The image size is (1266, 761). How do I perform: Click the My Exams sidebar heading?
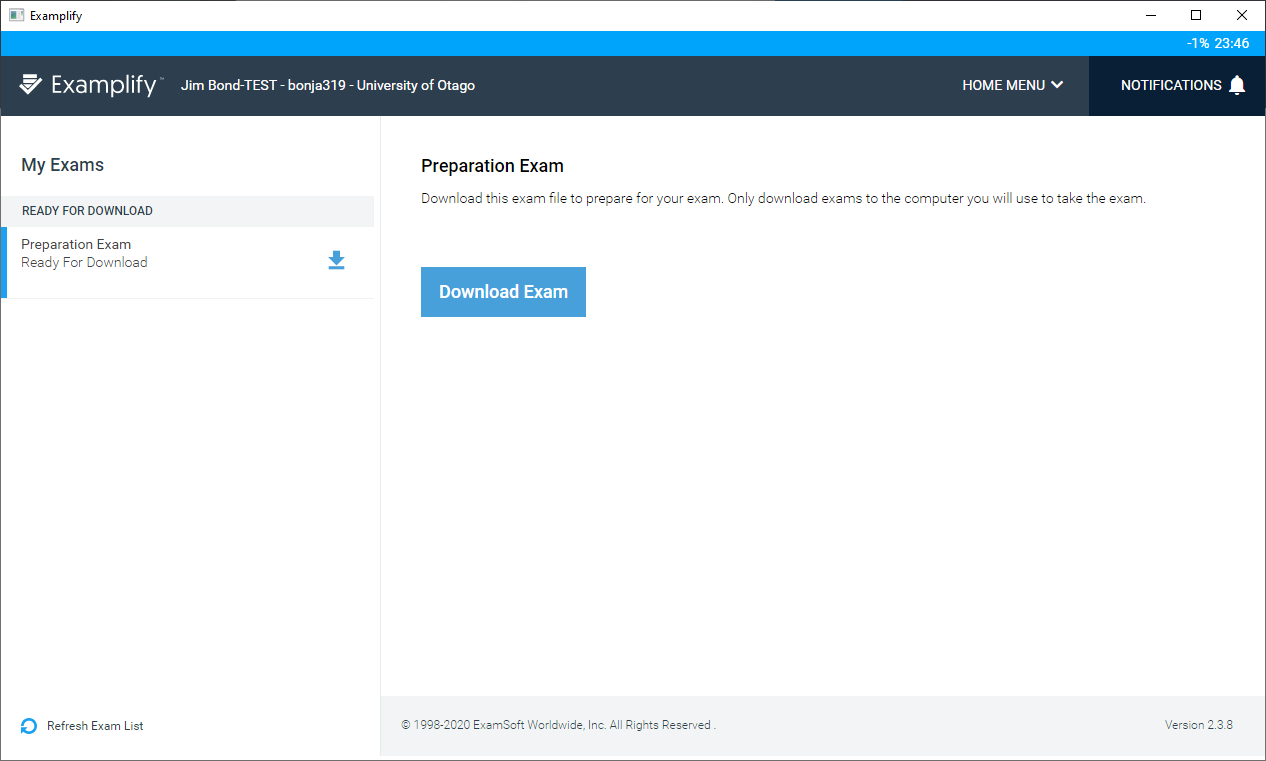[62, 165]
